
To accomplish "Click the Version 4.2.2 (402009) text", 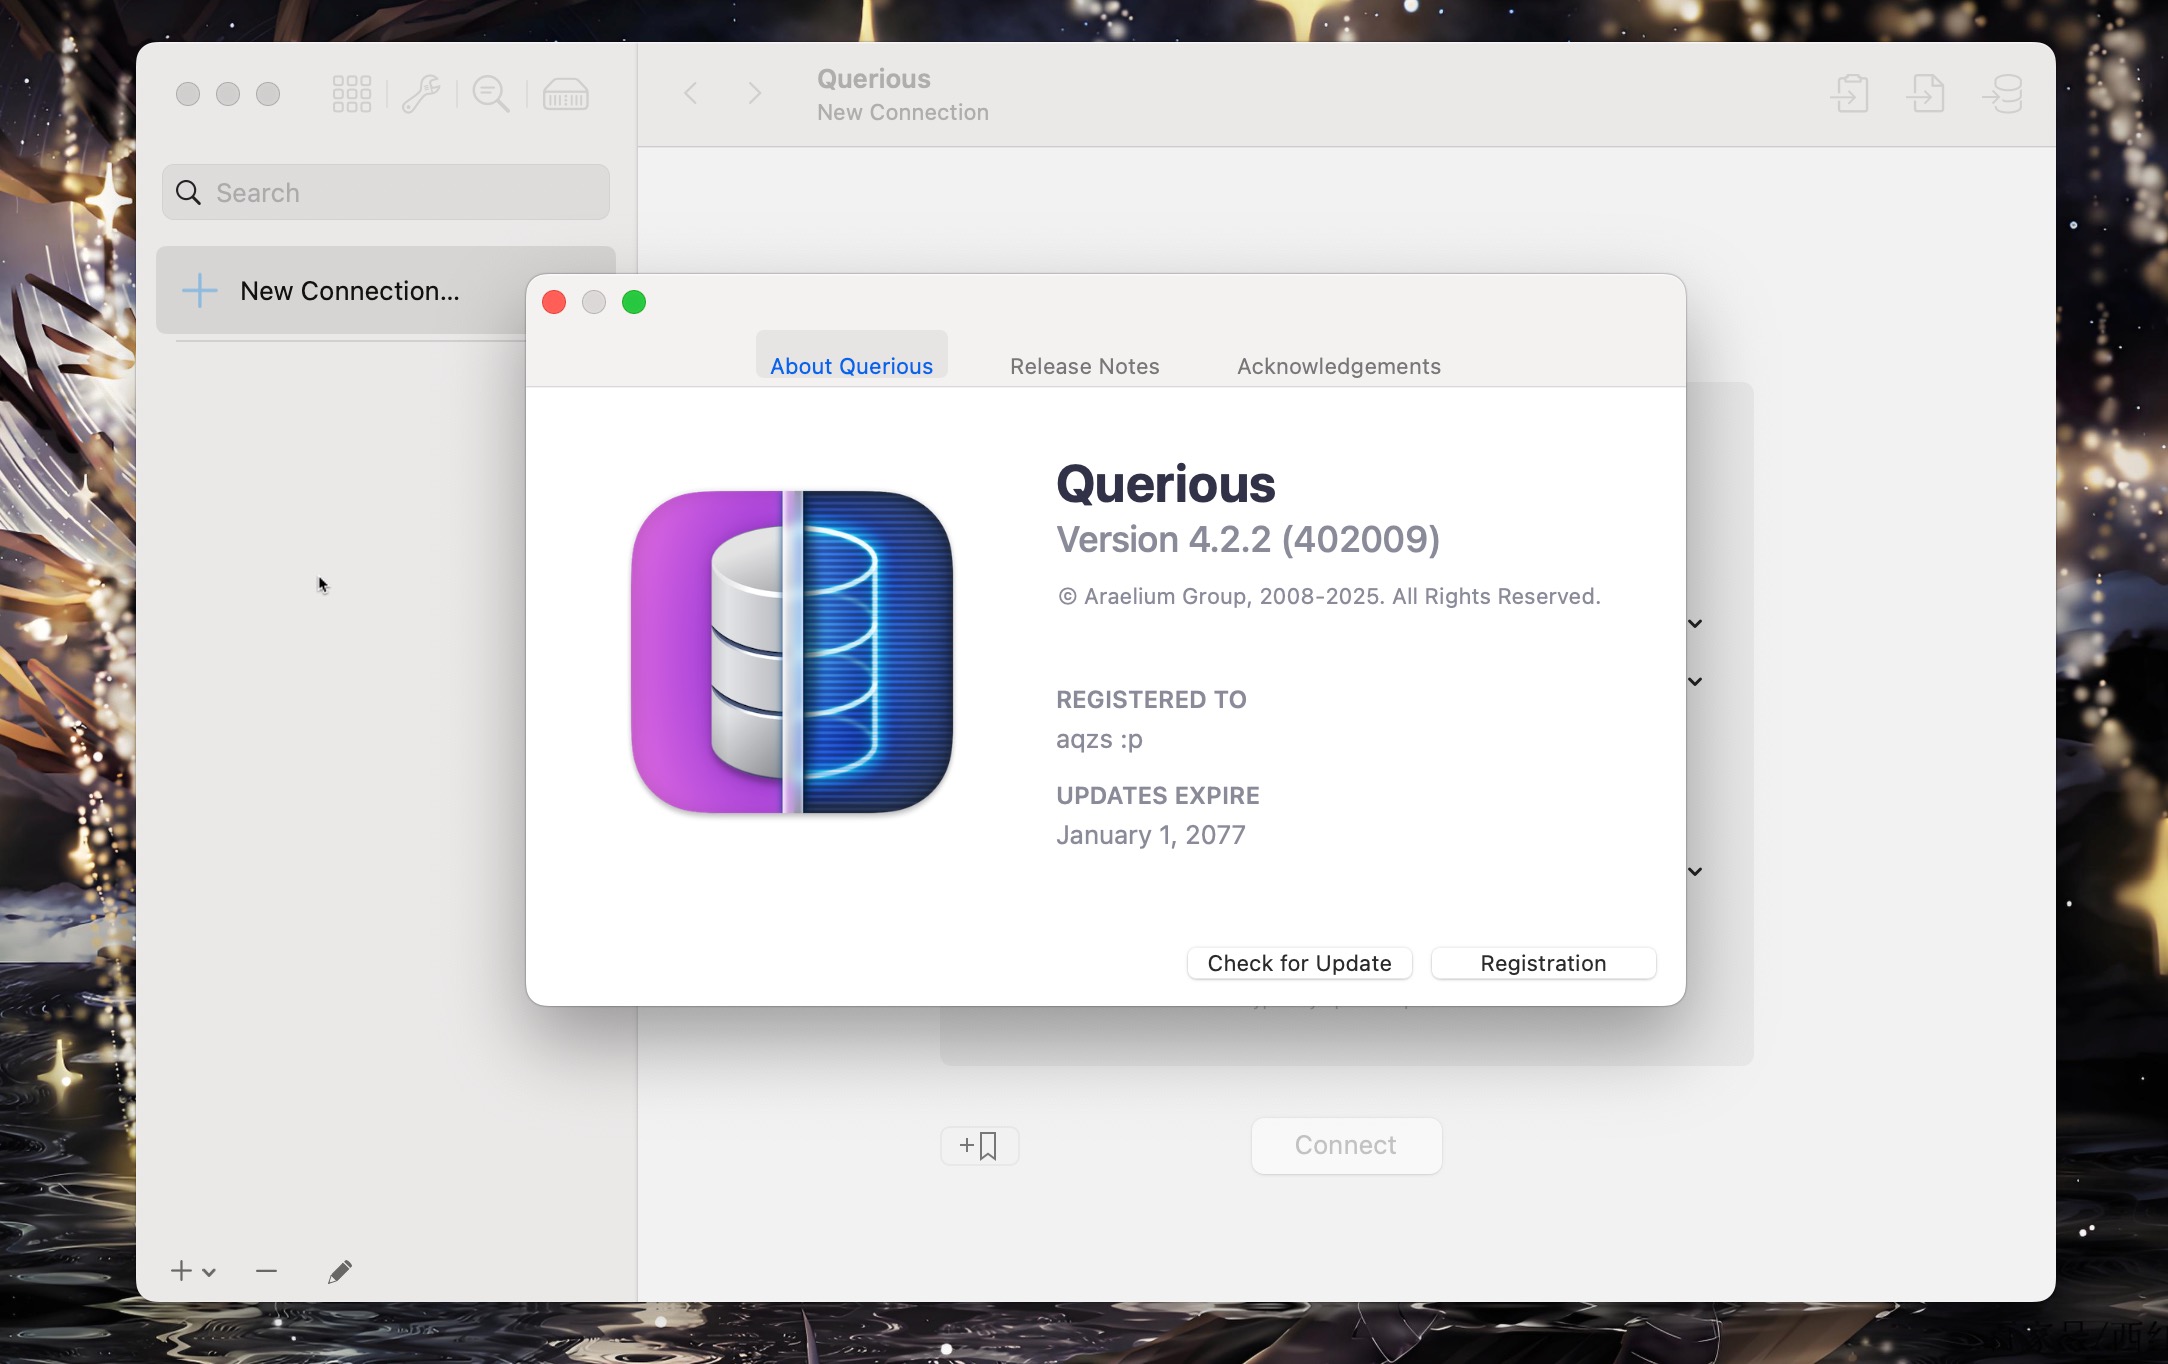I will coord(1248,540).
